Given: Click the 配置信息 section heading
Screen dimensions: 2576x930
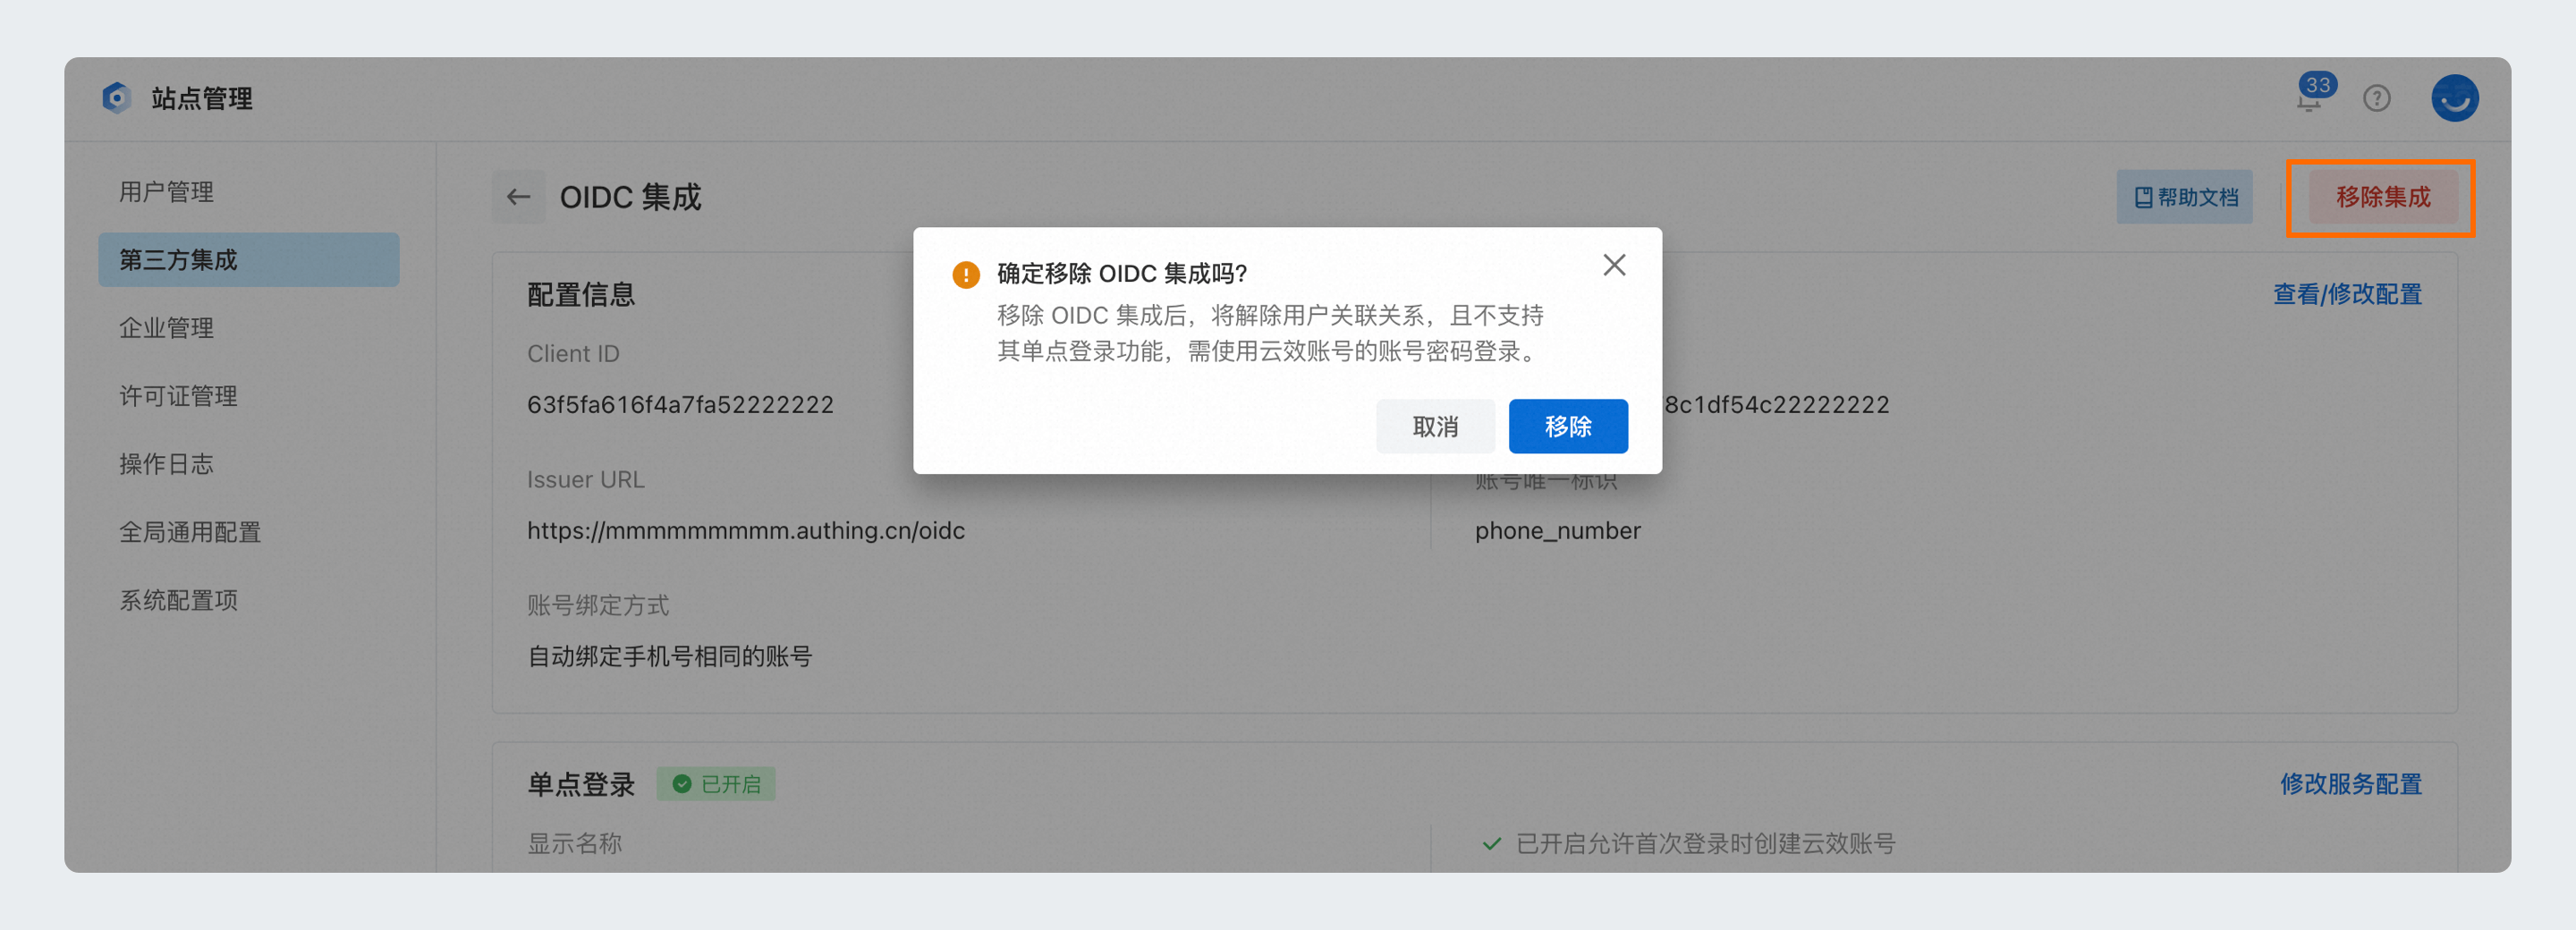Looking at the screenshot, I should pos(581,295).
